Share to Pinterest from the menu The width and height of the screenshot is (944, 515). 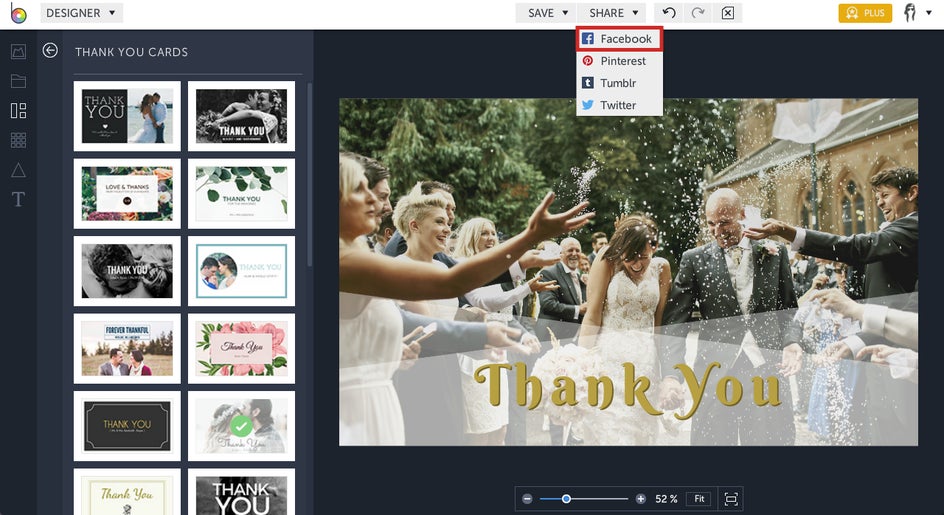(620, 61)
